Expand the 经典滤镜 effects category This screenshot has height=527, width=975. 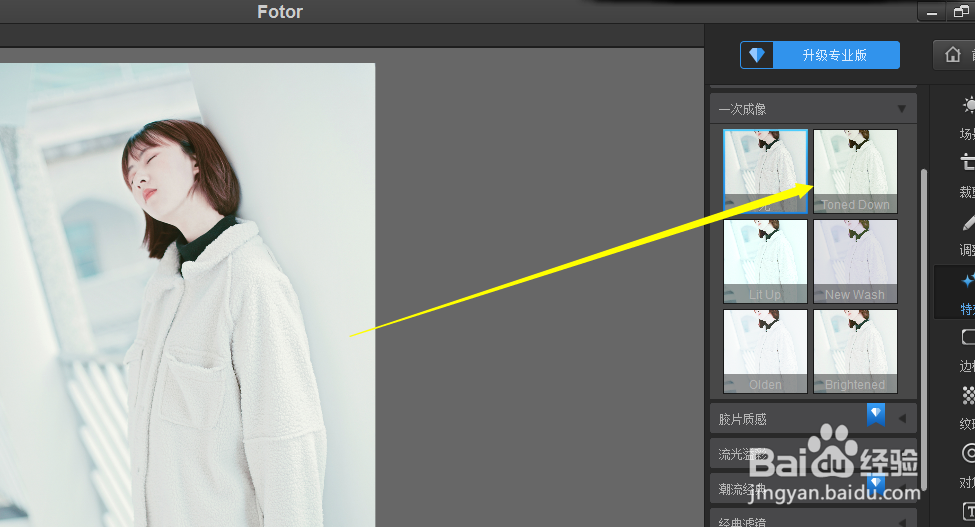tap(813, 520)
